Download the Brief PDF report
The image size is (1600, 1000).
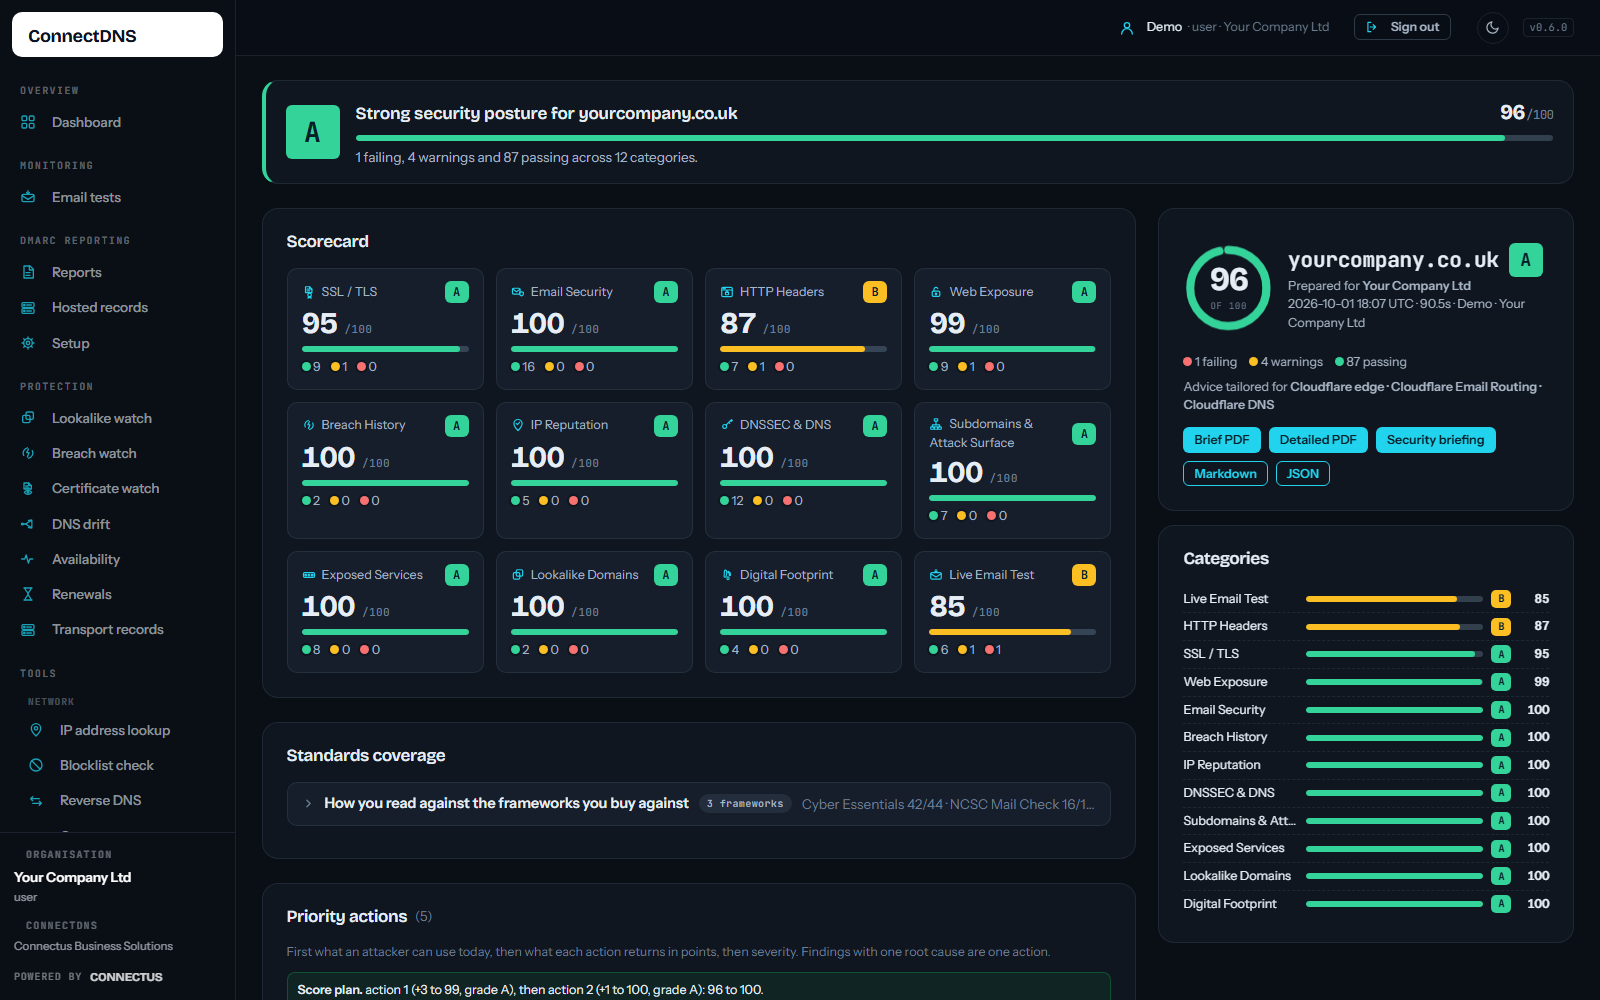coord(1222,440)
